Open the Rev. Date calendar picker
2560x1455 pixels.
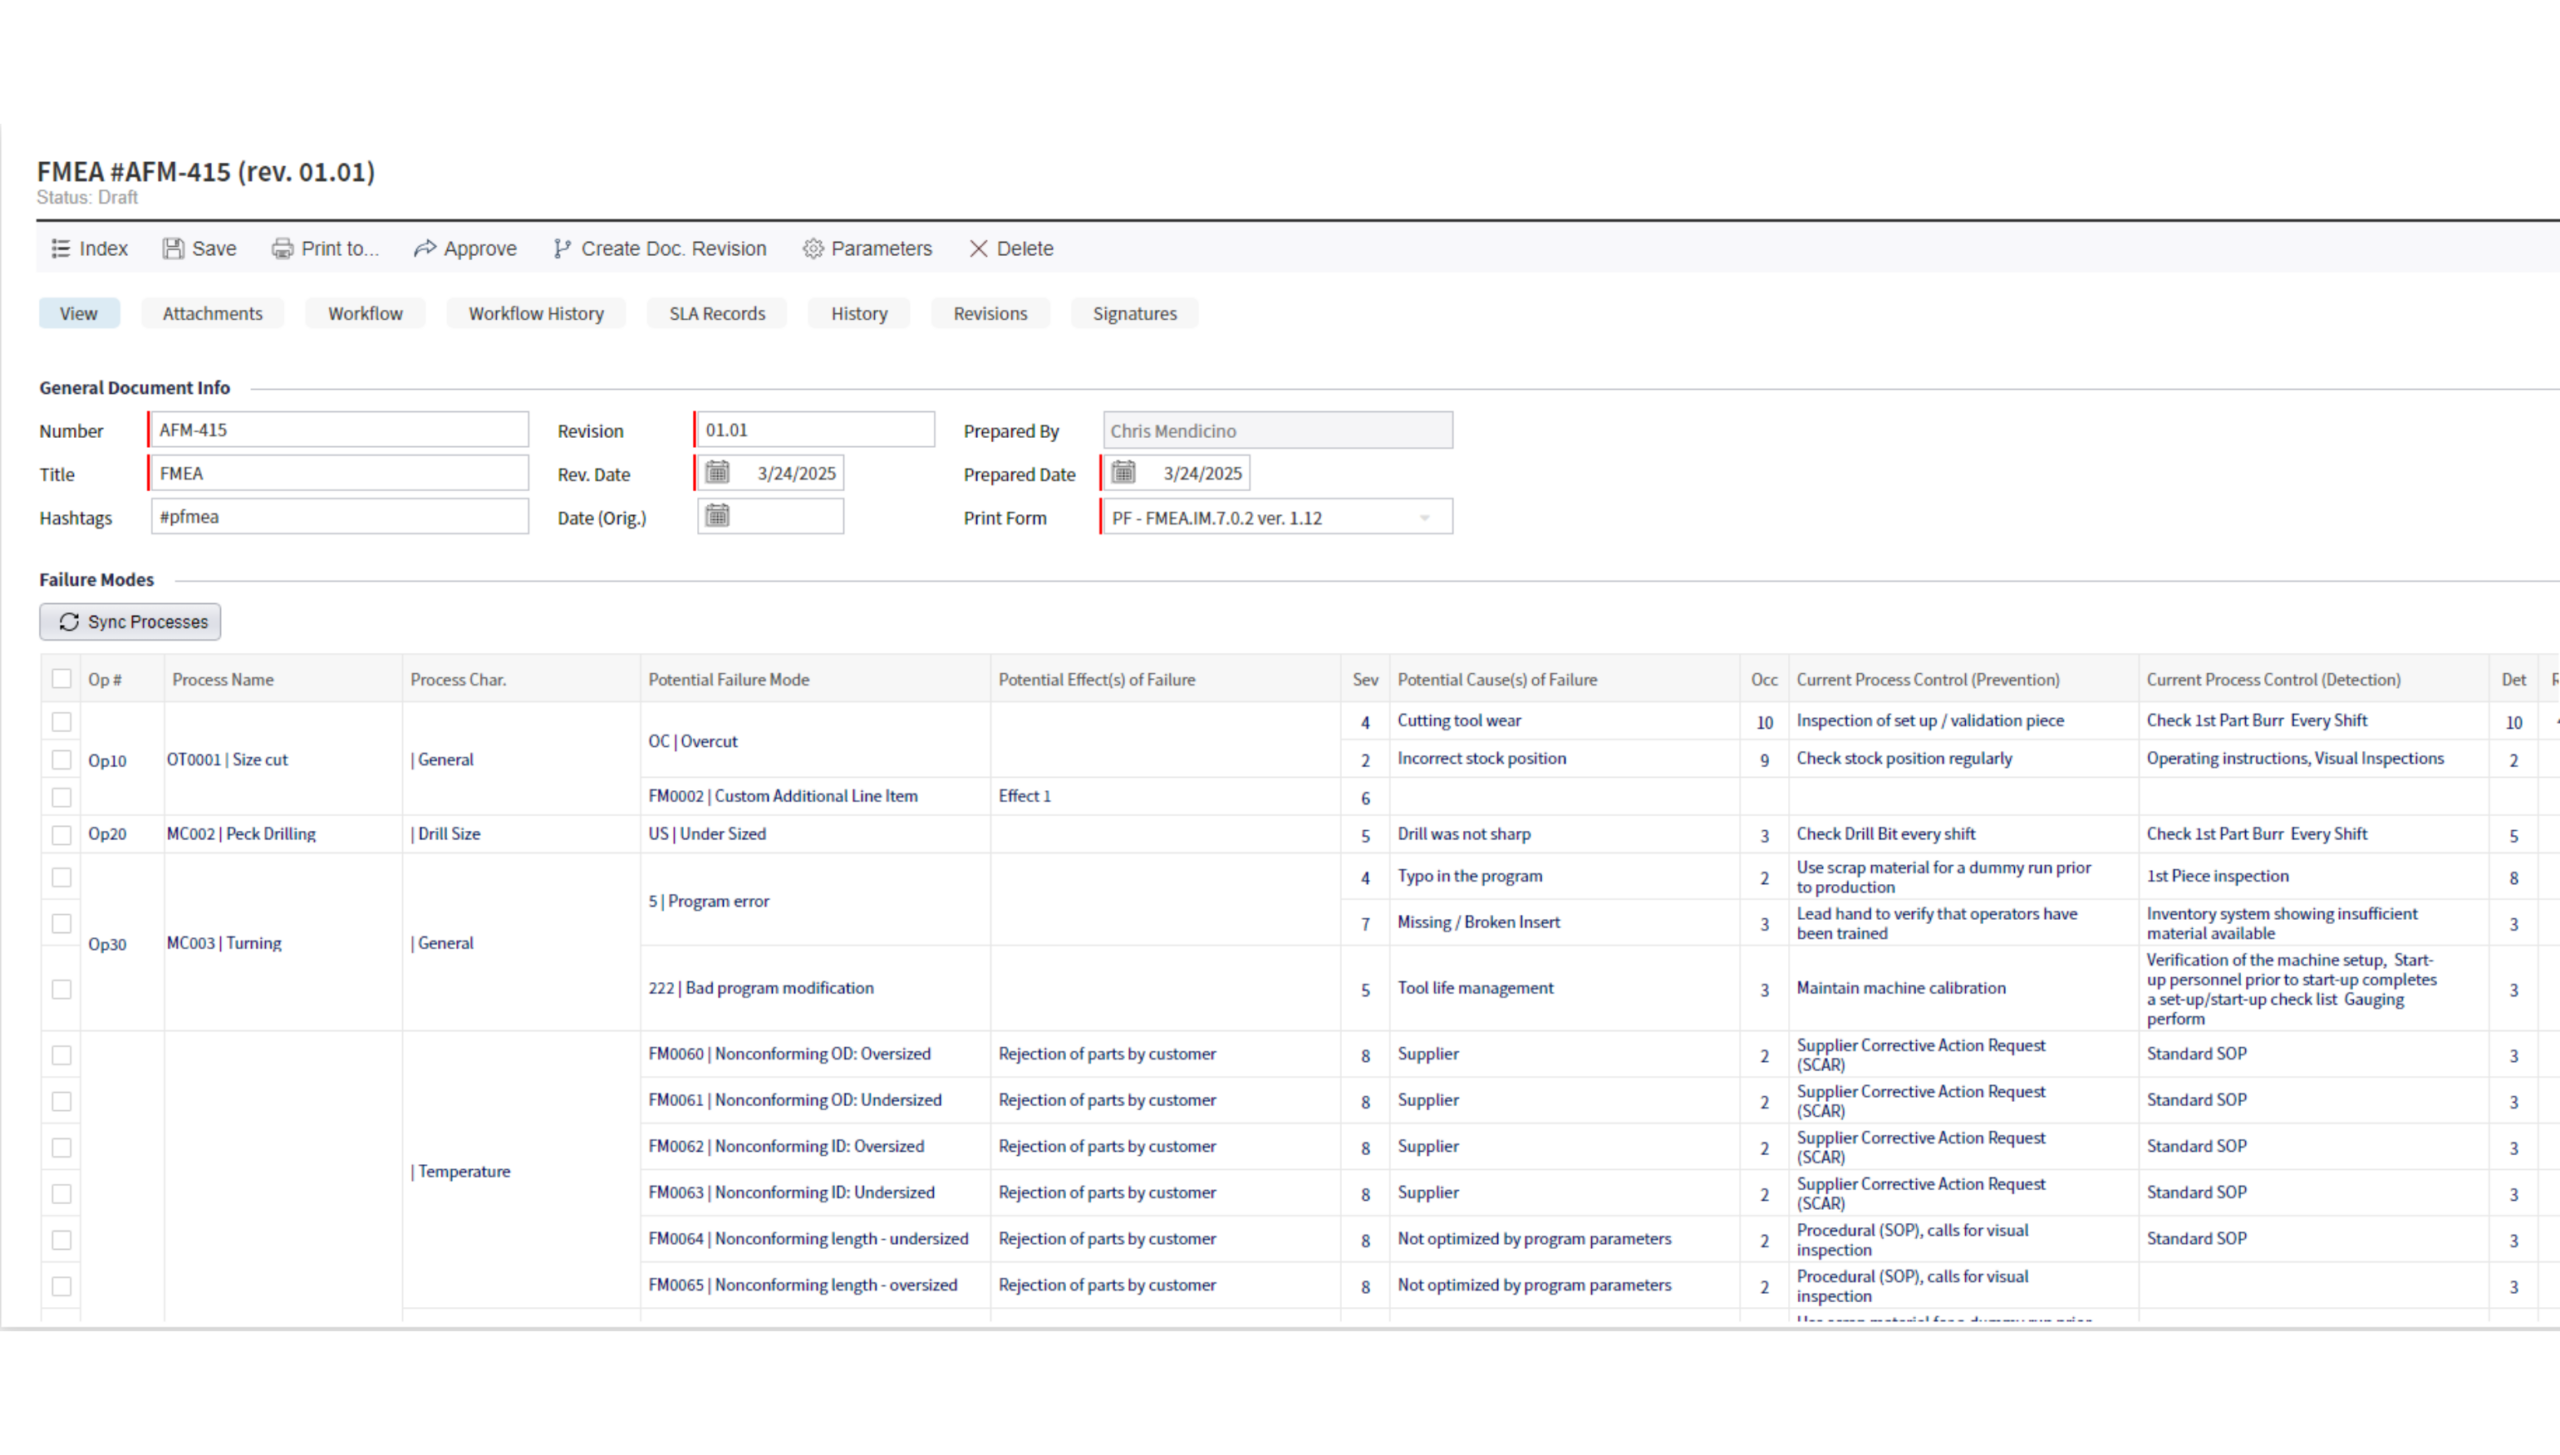click(717, 472)
